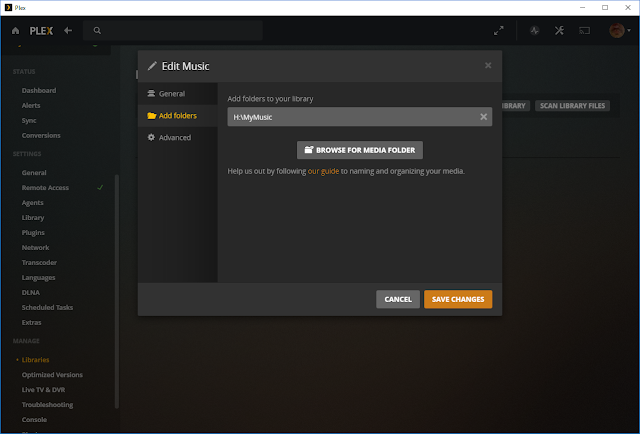Open Network settings

coord(35,248)
